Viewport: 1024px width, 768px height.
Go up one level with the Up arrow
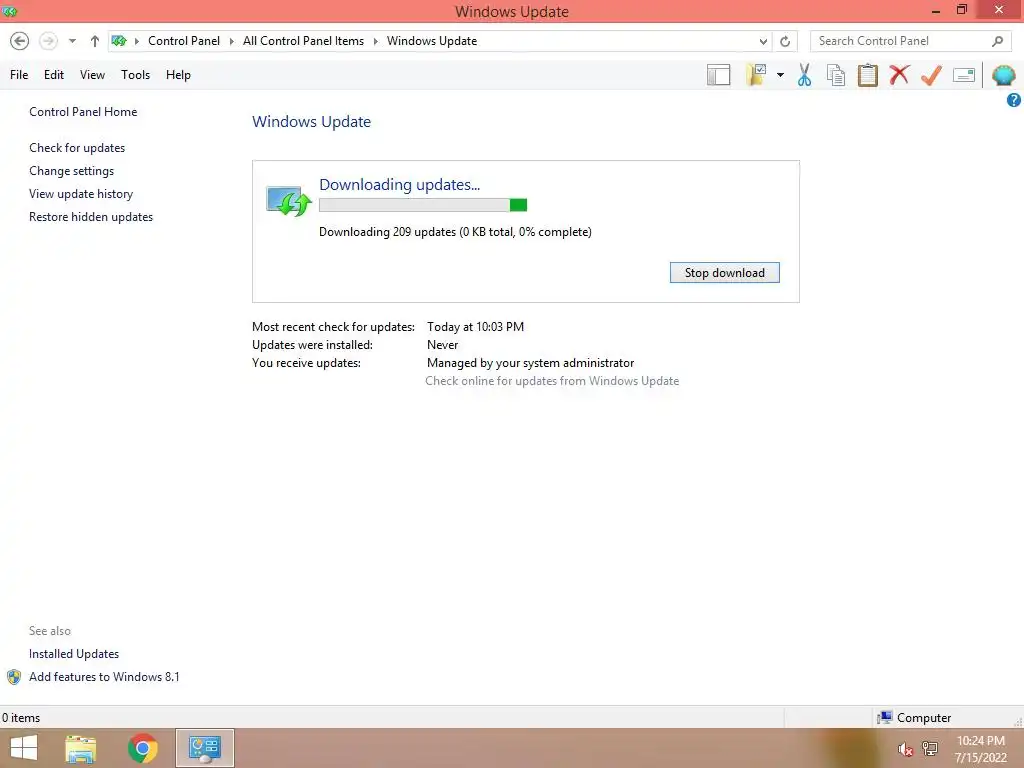coord(95,41)
